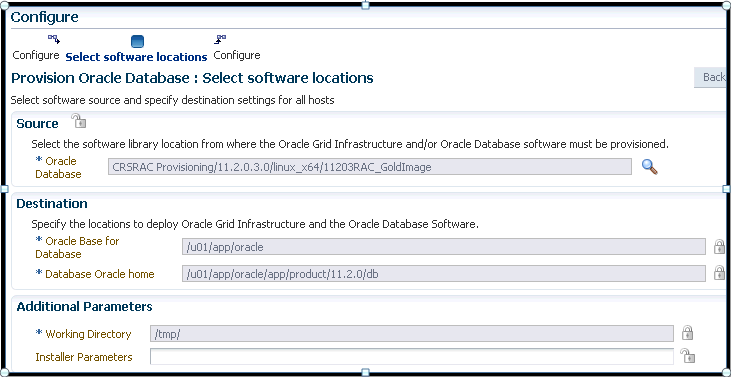Viewport: 731px width, 377px height.
Task: Click the 'Additional Parameters' section heading
Action: pos(84,307)
